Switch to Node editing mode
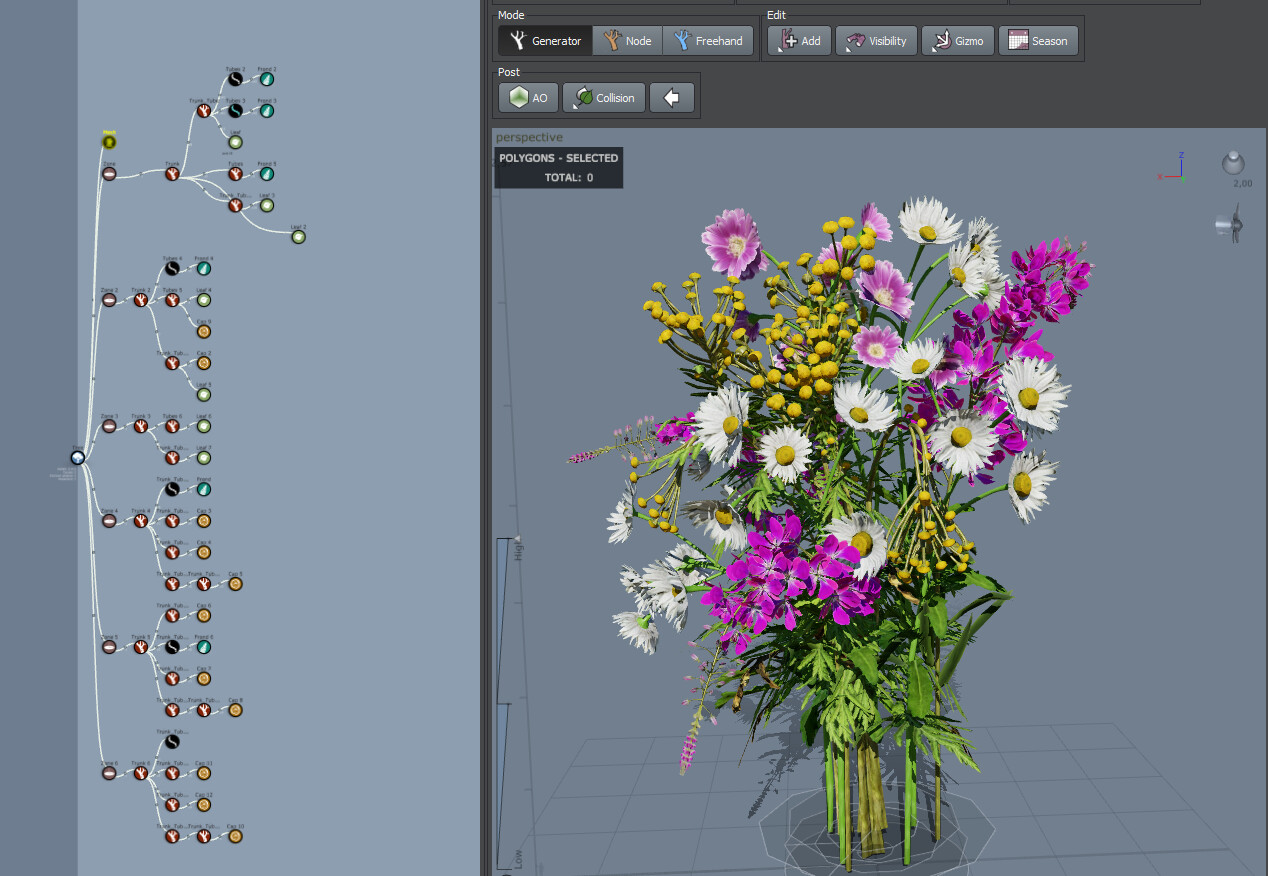Image resolution: width=1268 pixels, height=876 pixels. [x=627, y=41]
